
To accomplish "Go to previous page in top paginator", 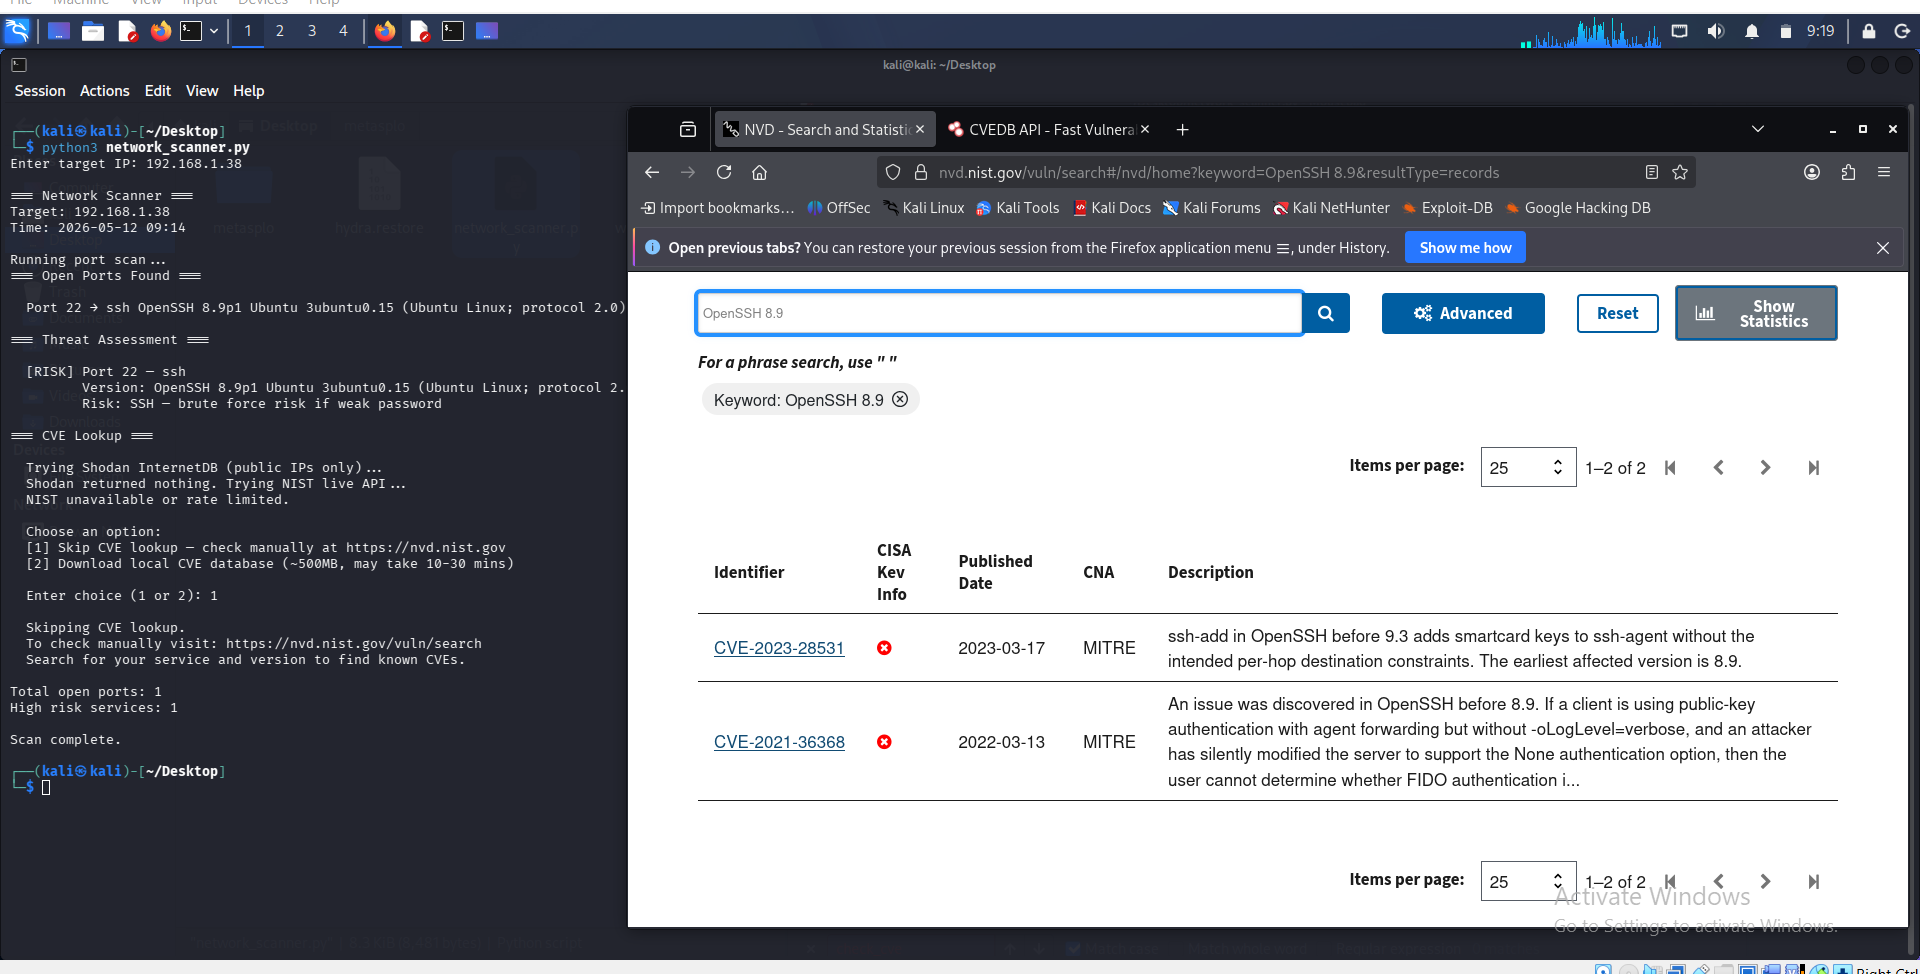I will click(1718, 467).
